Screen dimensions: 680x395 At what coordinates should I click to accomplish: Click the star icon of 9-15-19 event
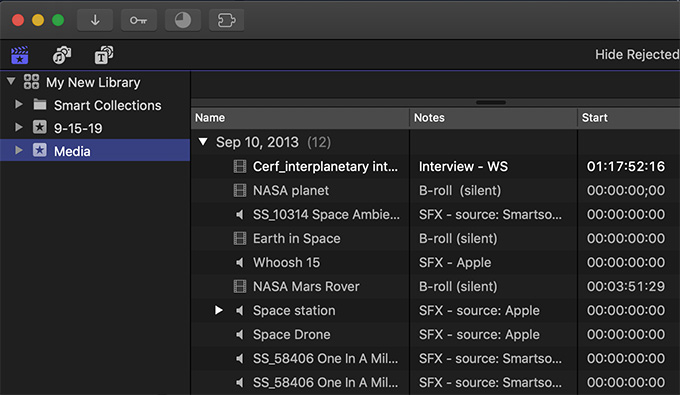(x=40, y=127)
